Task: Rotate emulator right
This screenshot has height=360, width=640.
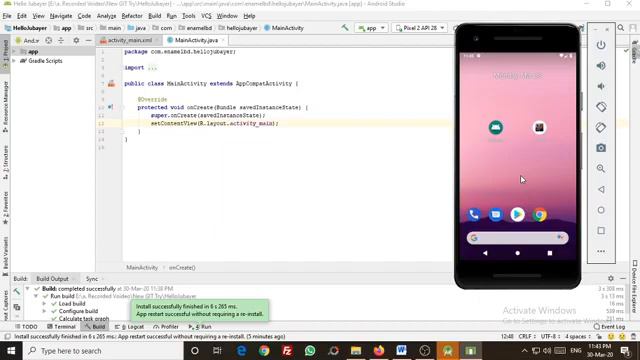Action: point(601,127)
